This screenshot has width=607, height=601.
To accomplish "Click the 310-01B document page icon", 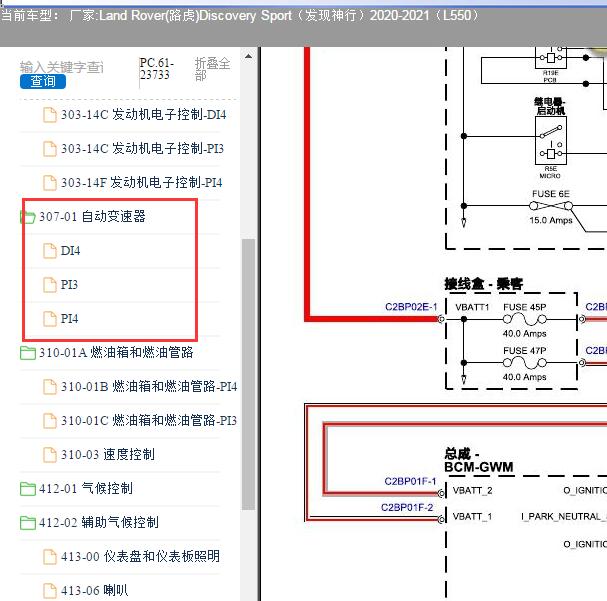I will pos(50,387).
